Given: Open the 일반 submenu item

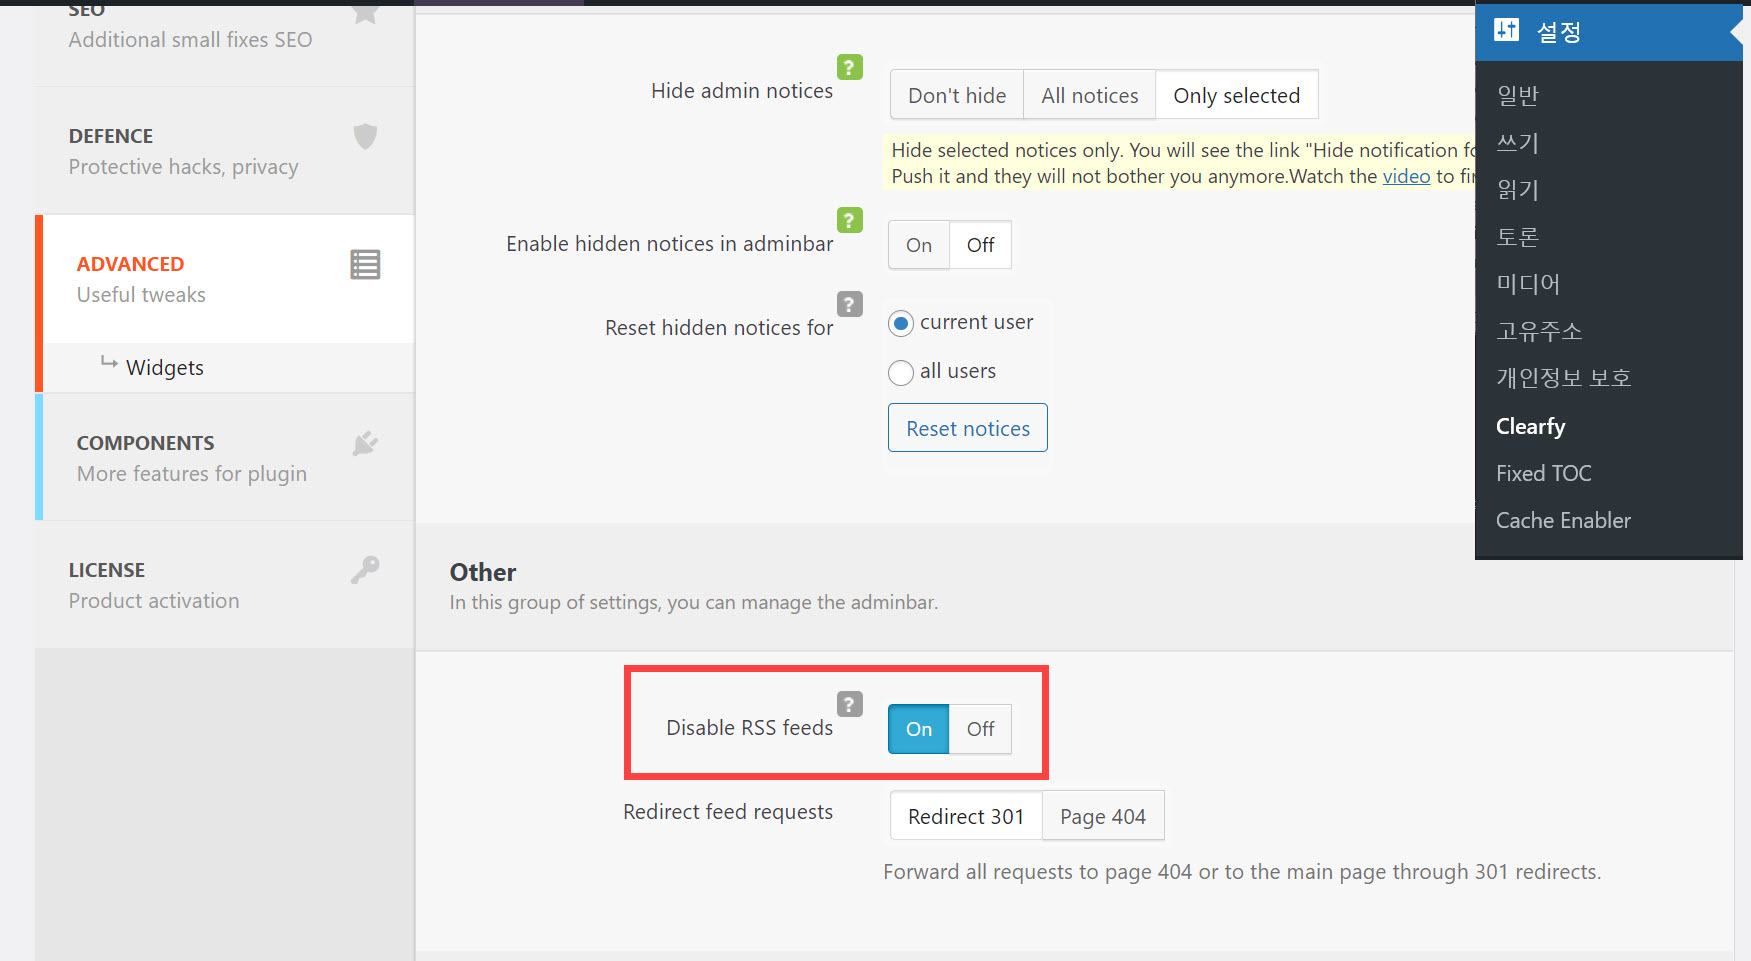Looking at the screenshot, I should pyautogui.click(x=1517, y=95).
